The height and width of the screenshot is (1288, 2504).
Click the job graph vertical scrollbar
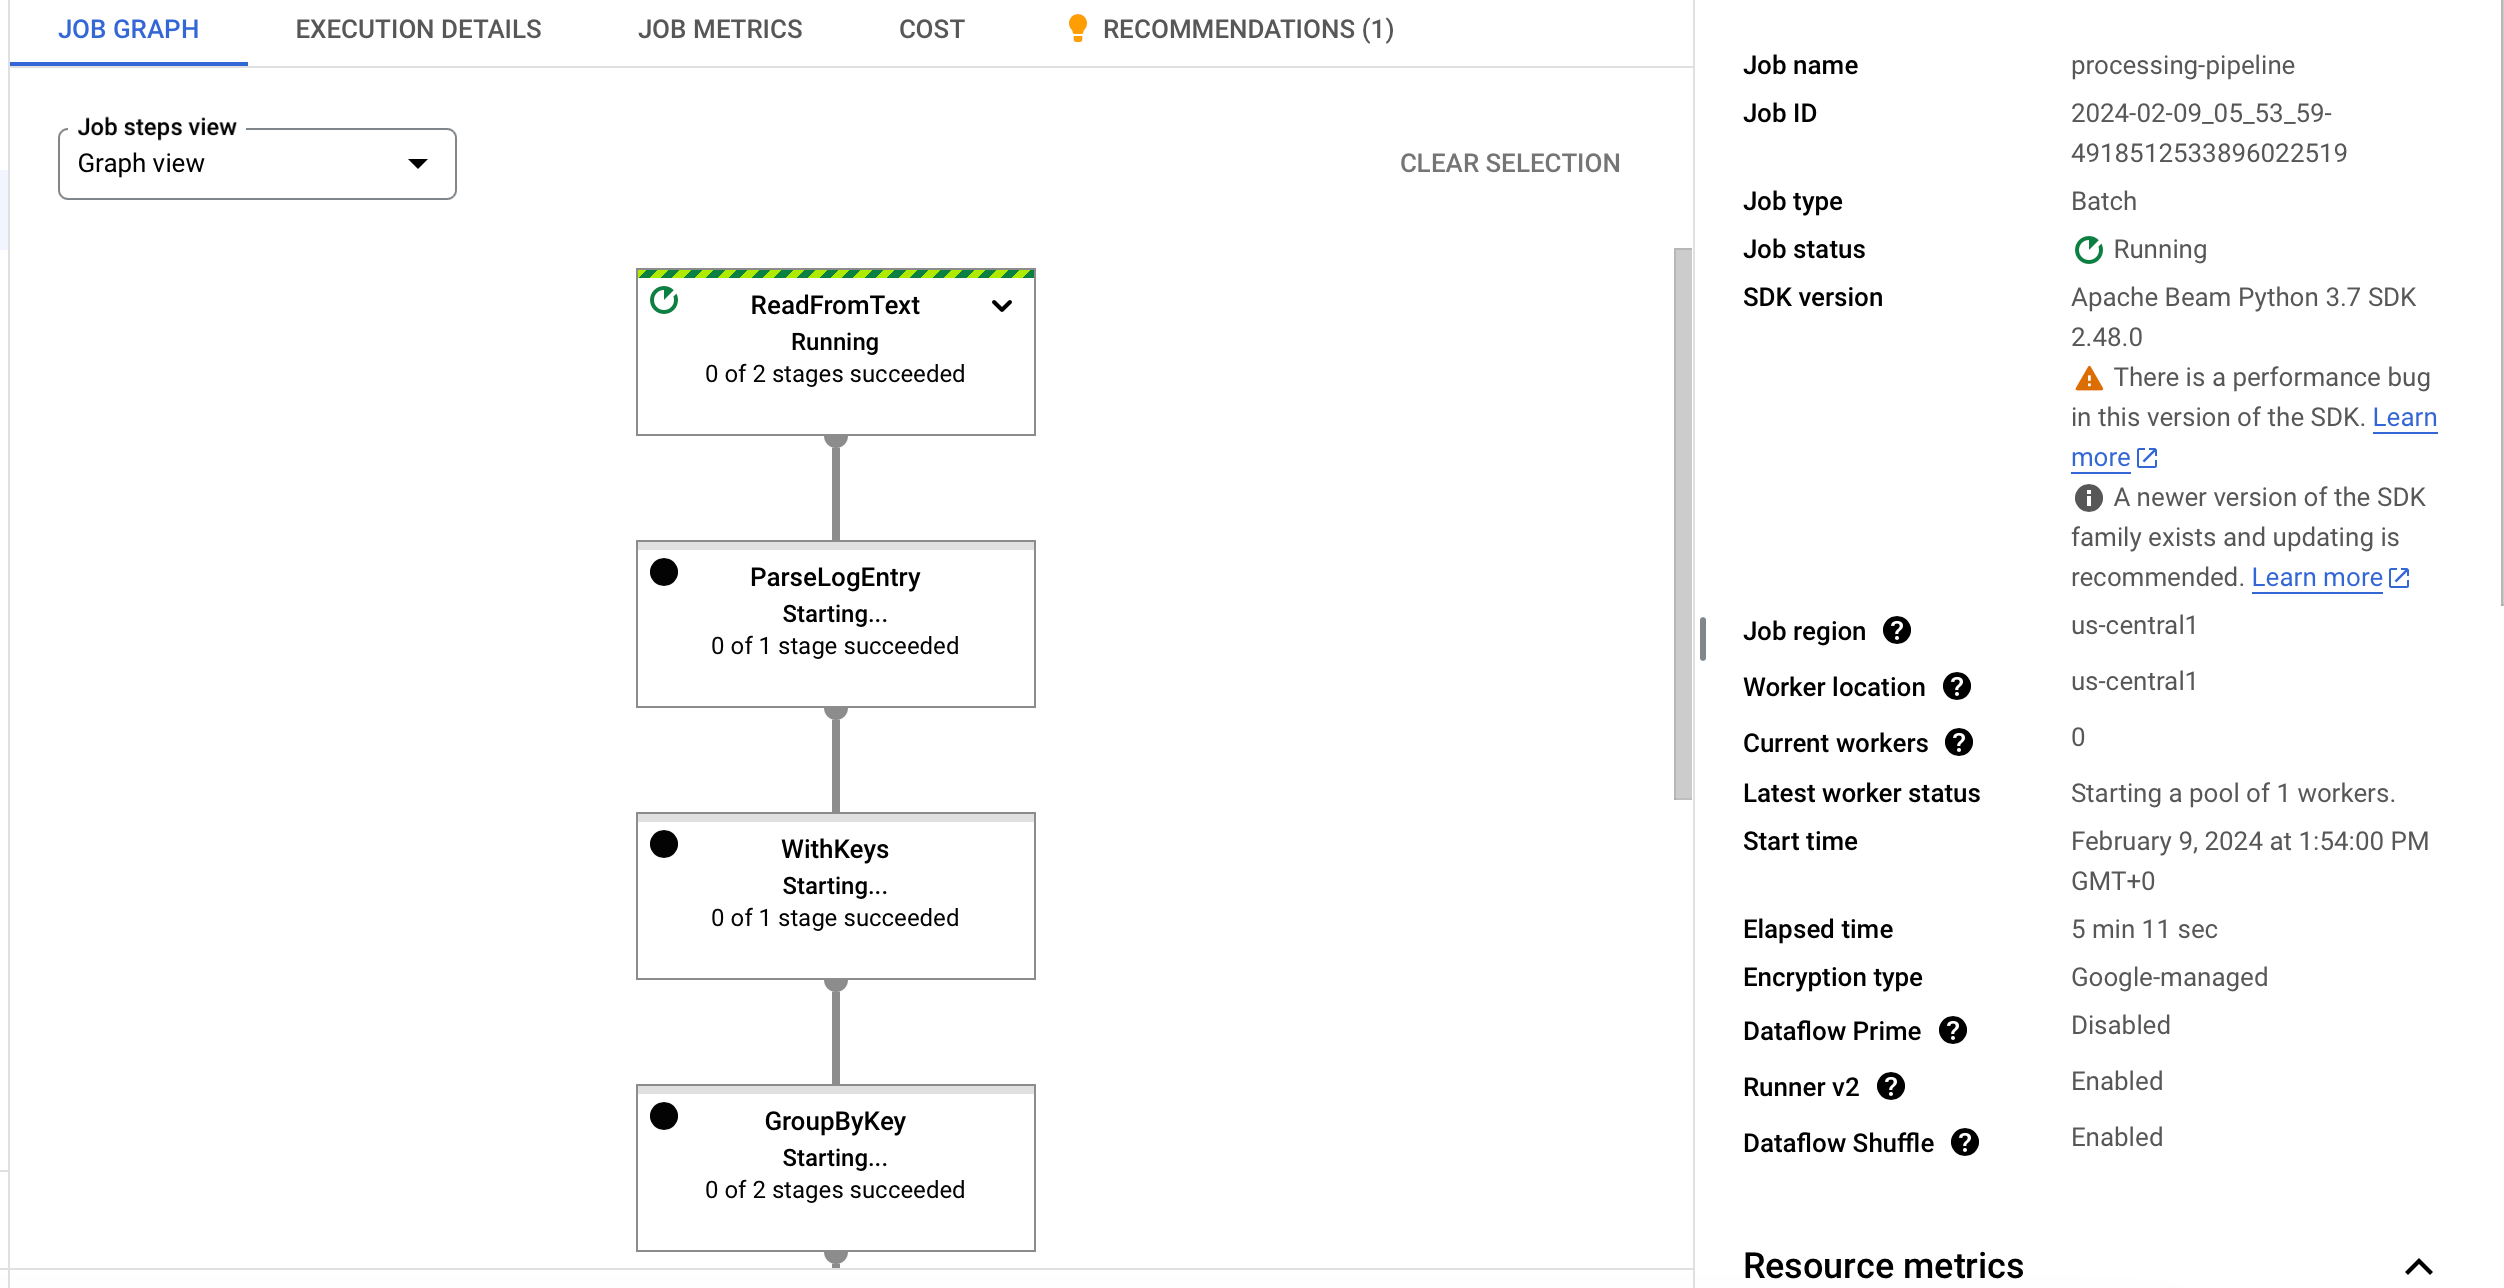pos(1683,524)
